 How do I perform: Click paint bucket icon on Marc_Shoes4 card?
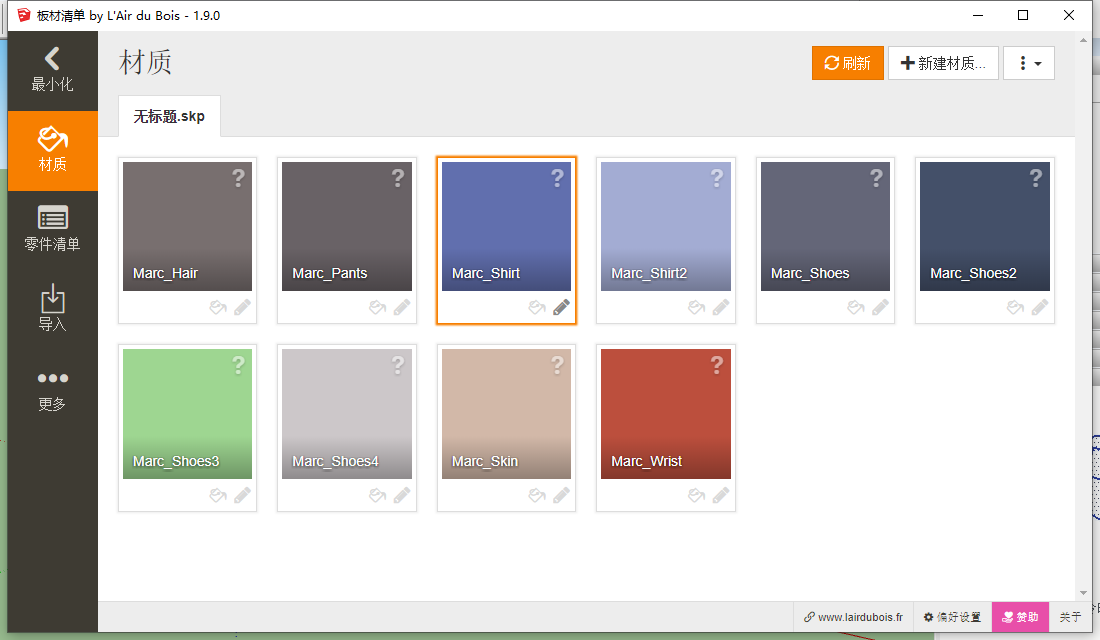pyautogui.click(x=377, y=495)
